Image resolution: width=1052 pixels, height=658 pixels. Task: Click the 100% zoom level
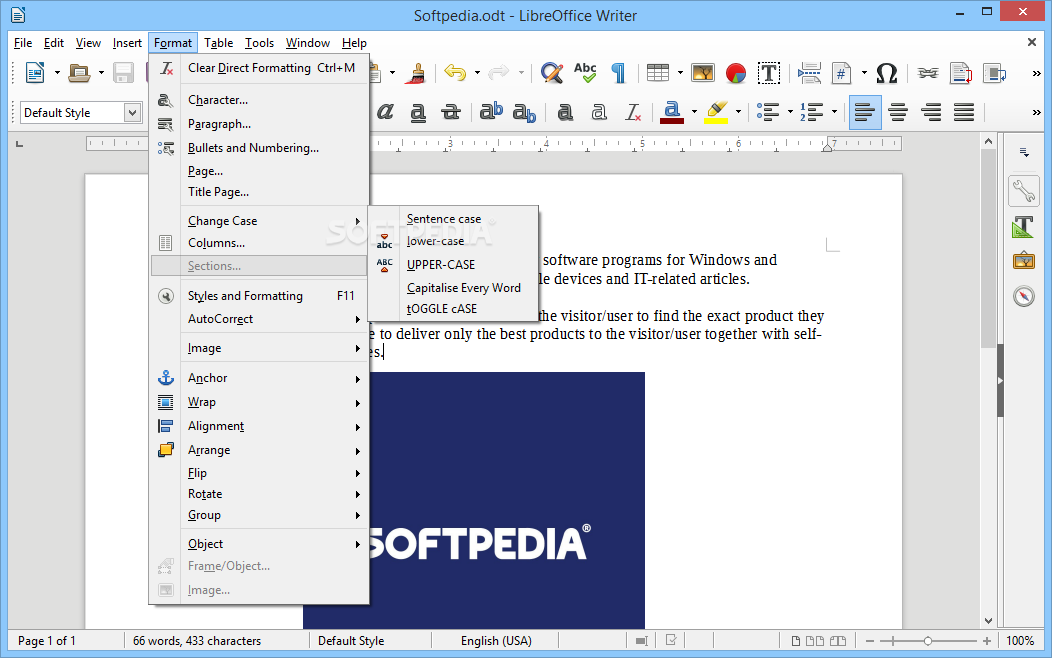(1020, 641)
